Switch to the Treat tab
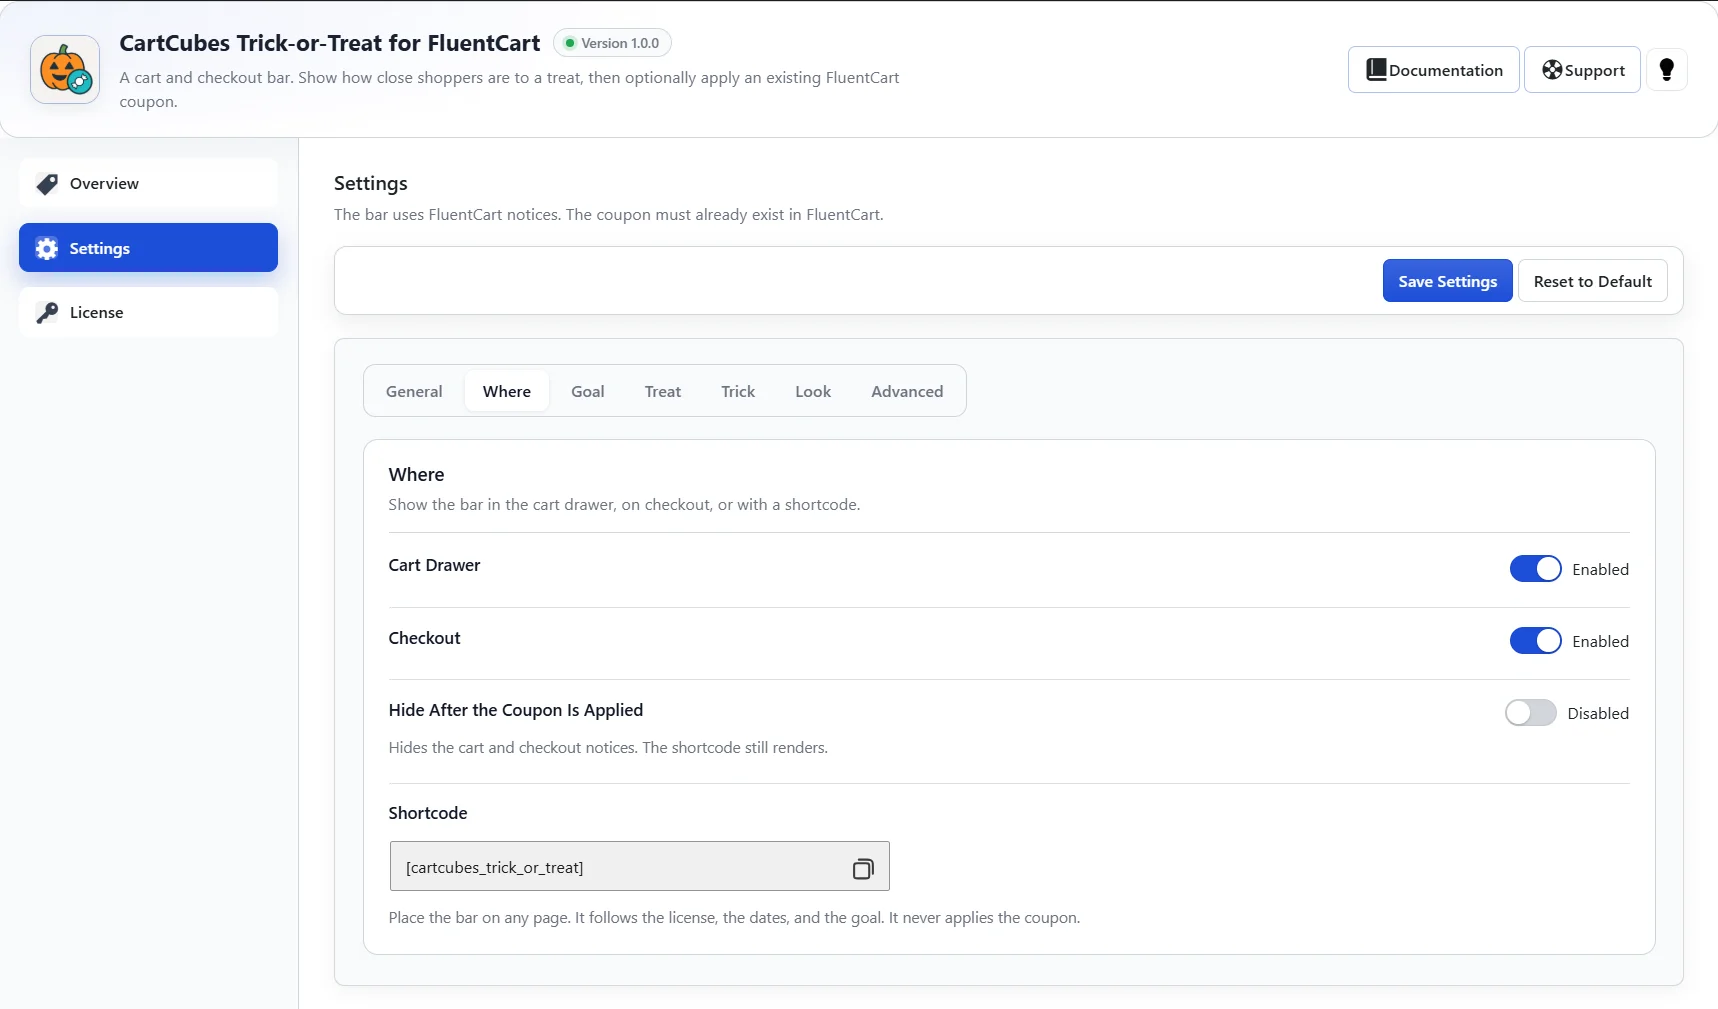 tap(663, 391)
